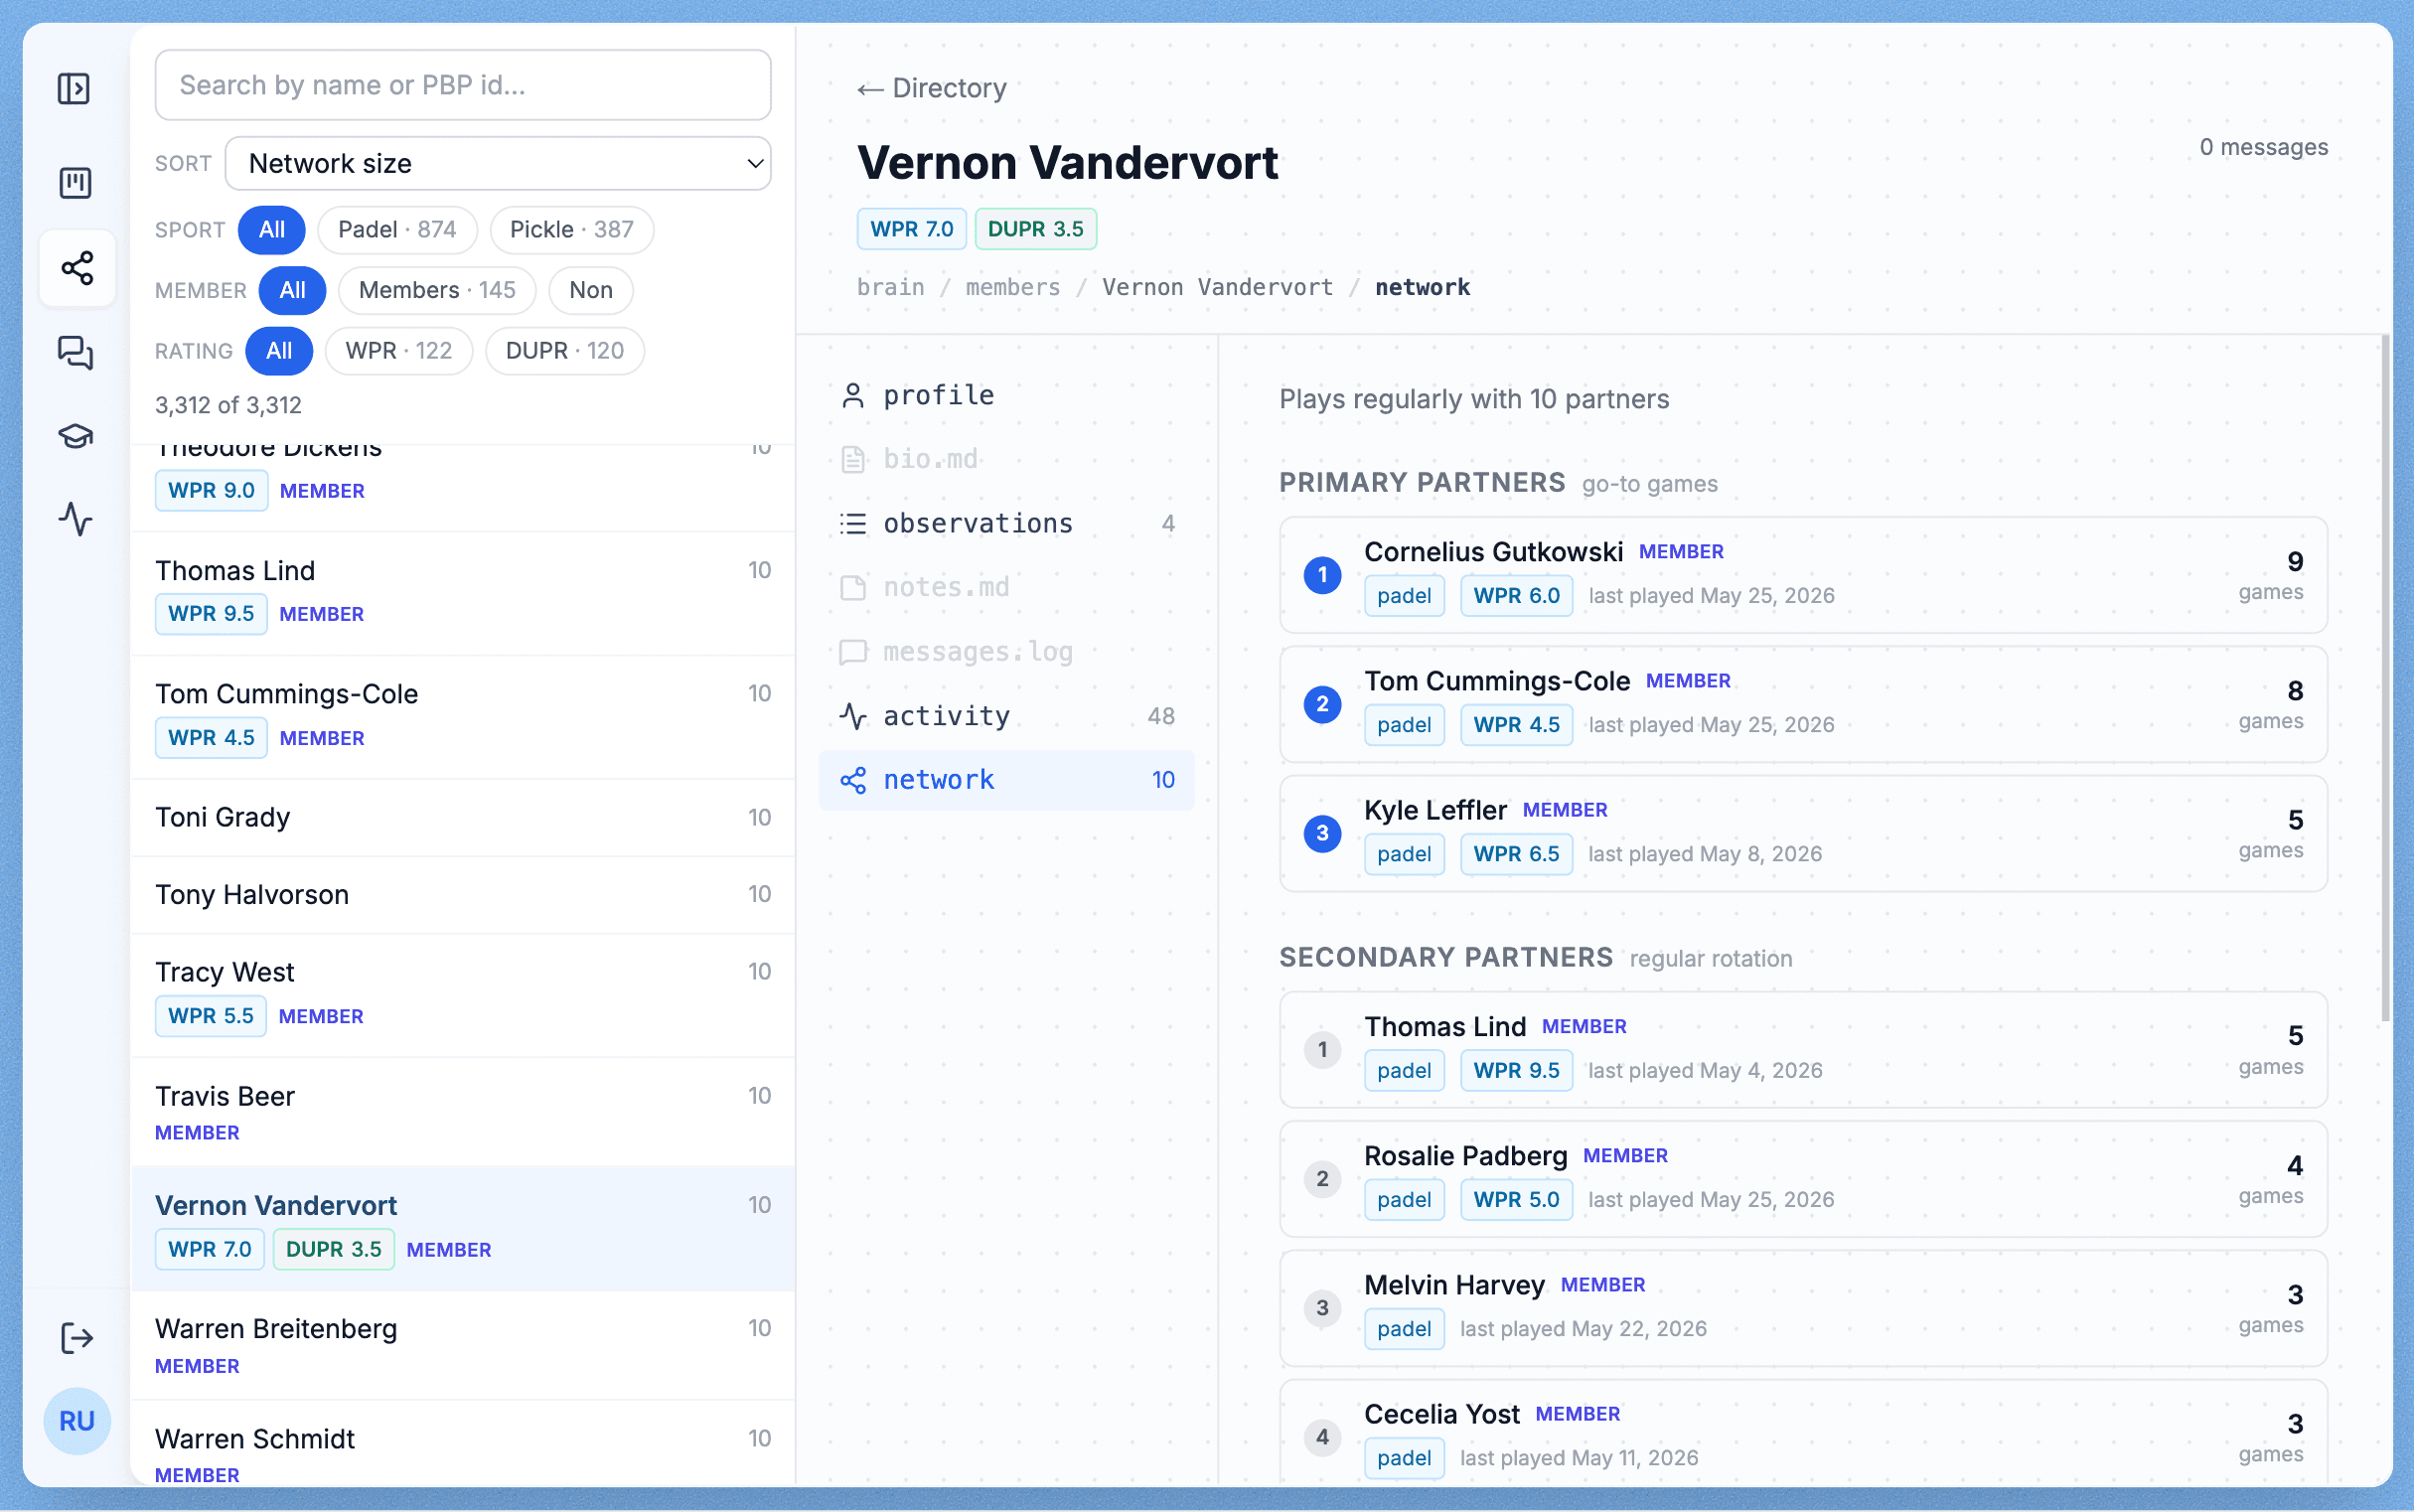Select Tracy West in the member list
This screenshot has height=1512, width=2414.
(463, 995)
